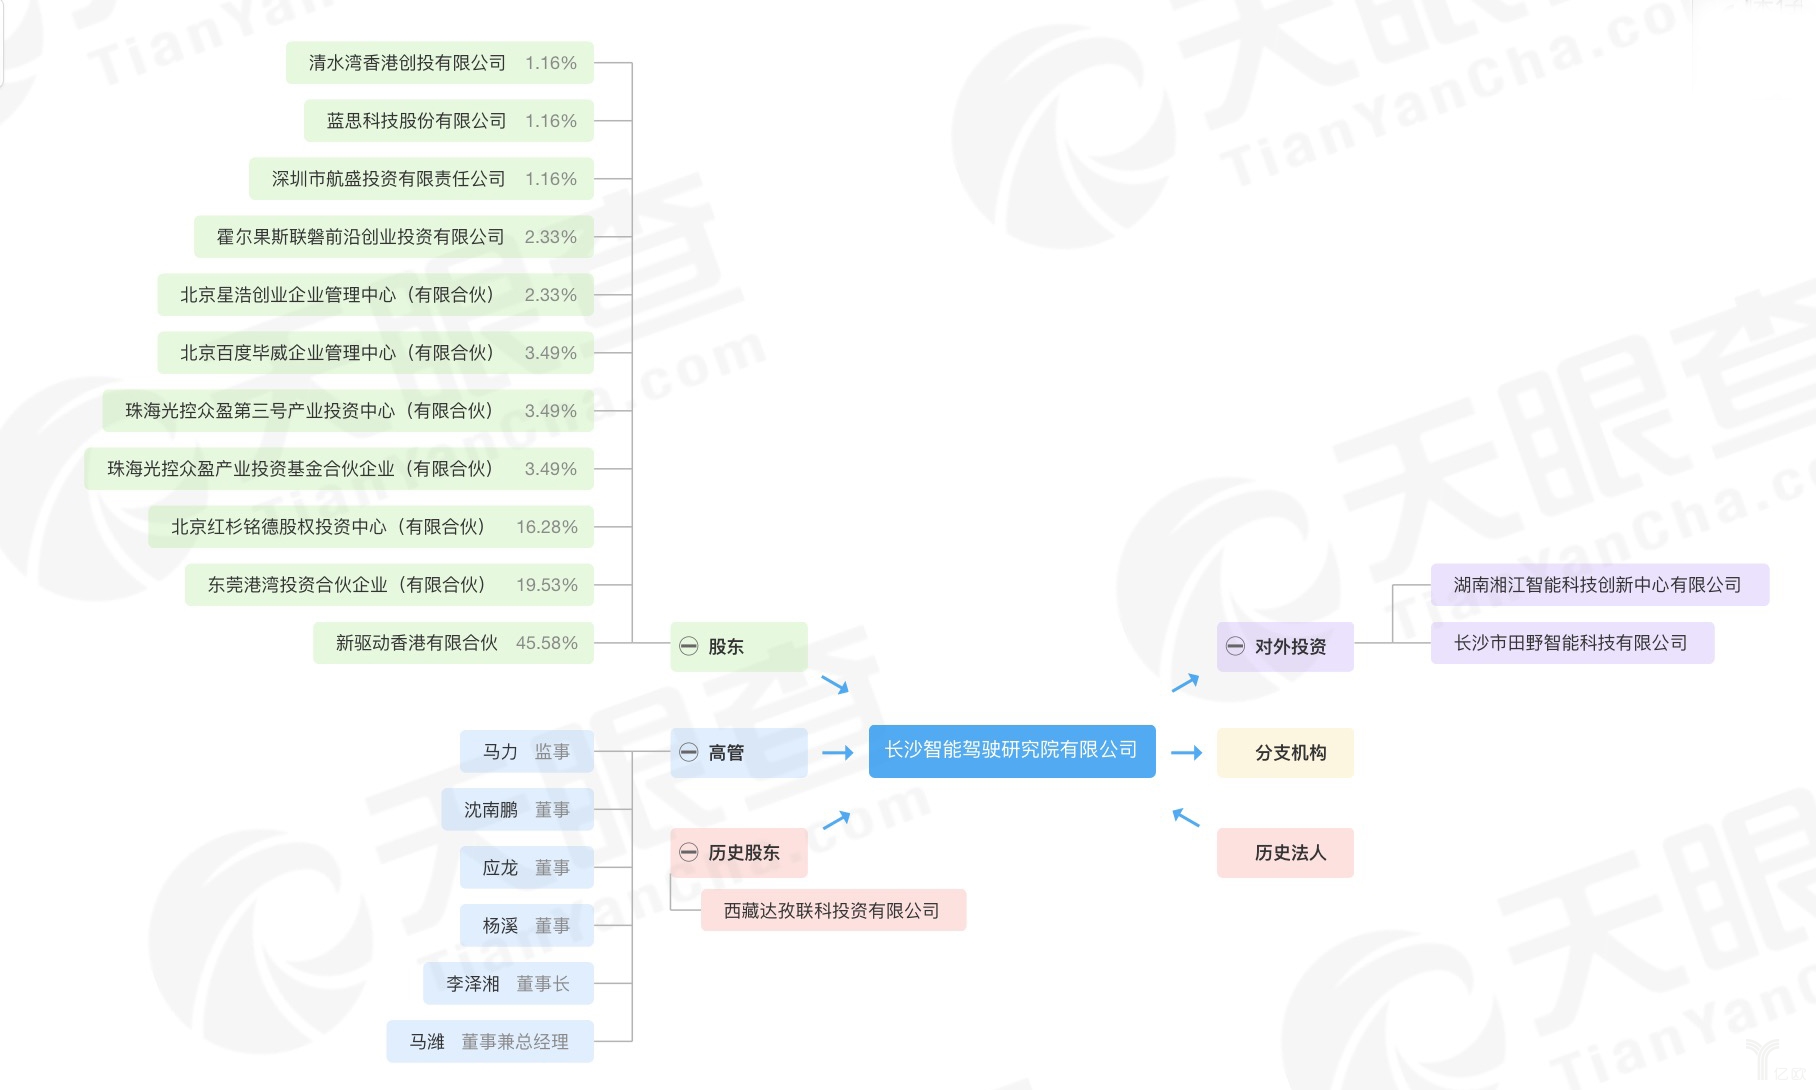Open shareholder 北京红杉铭德股权投资中心

(x=371, y=527)
